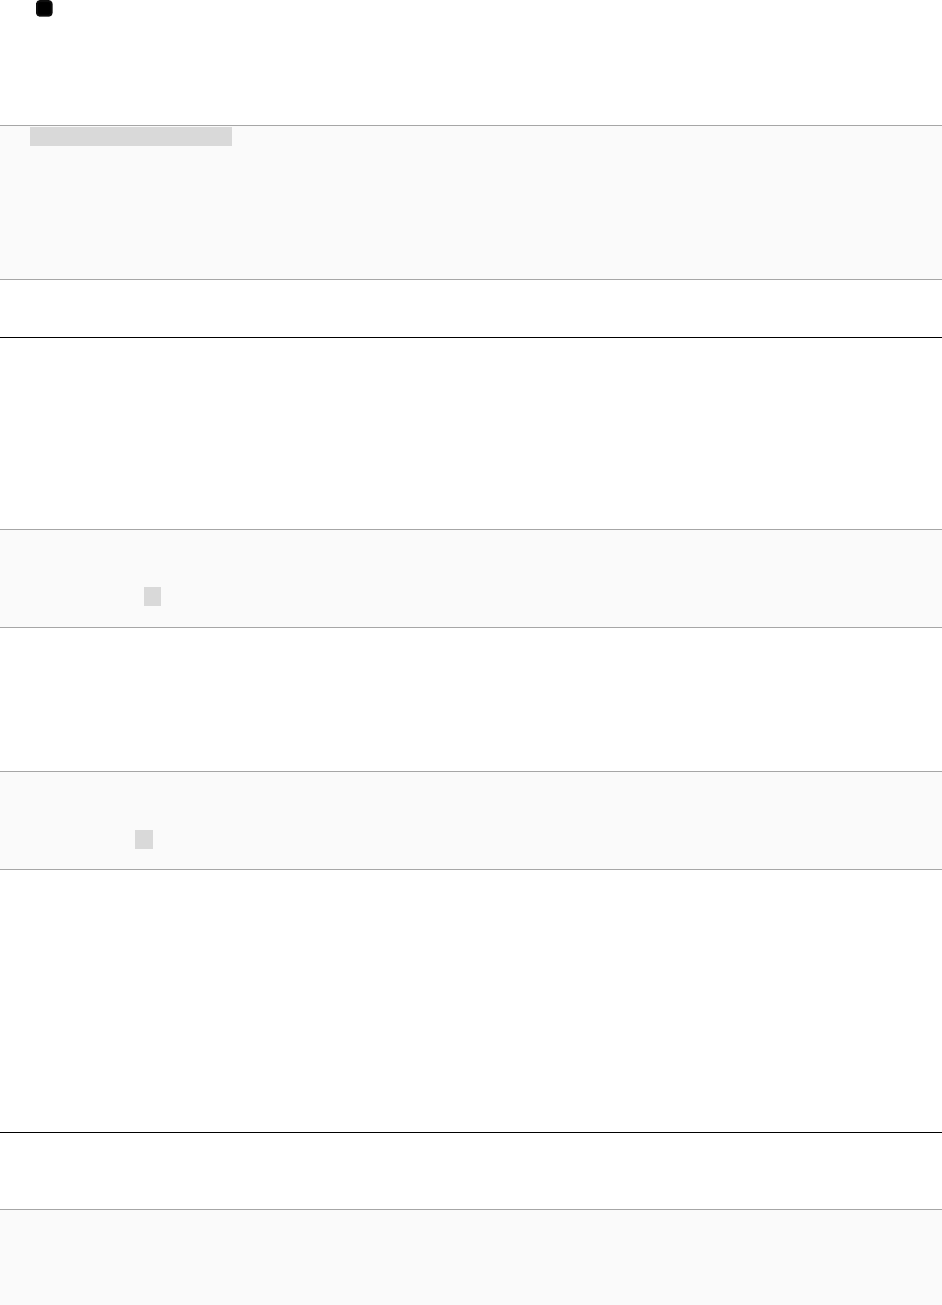Click the top border of the bottom shaded panel
This screenshot has width=942, height=1305.
coord(471,1209)
